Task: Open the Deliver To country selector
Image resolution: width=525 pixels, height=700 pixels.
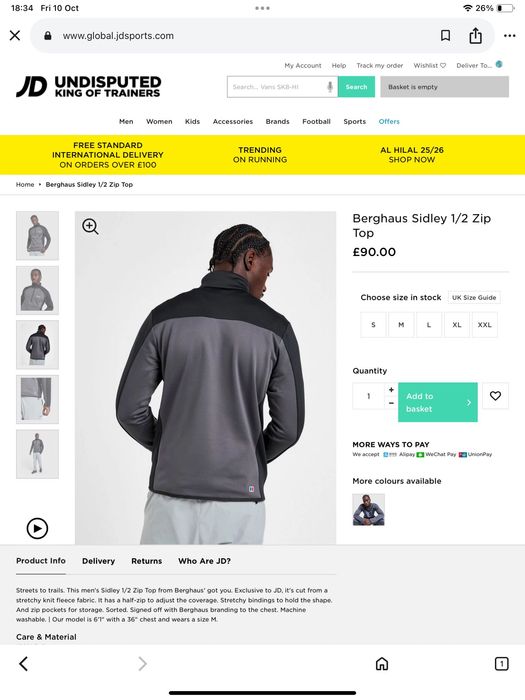Action: pos(479,65)
